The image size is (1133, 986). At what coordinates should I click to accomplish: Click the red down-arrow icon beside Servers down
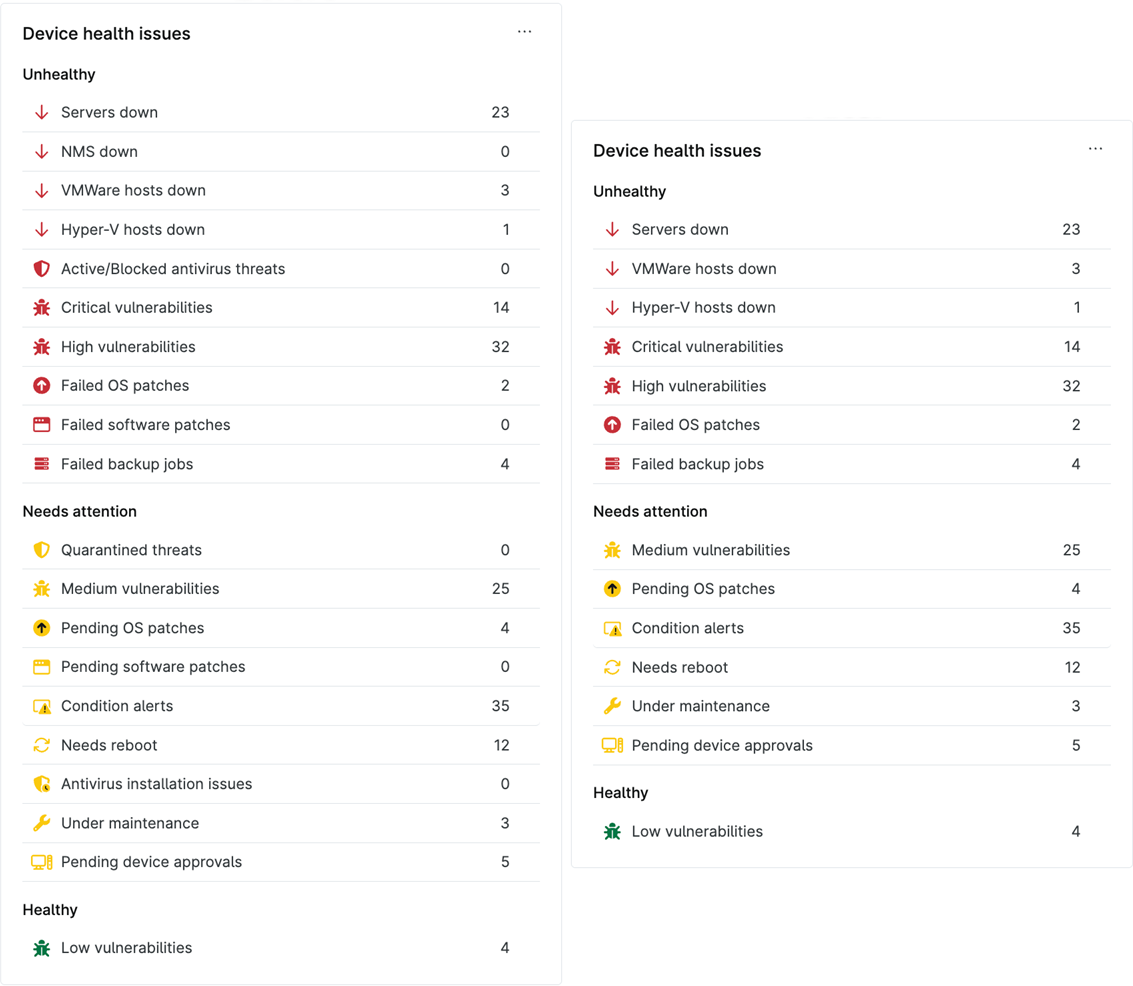(x=41, y=112)
